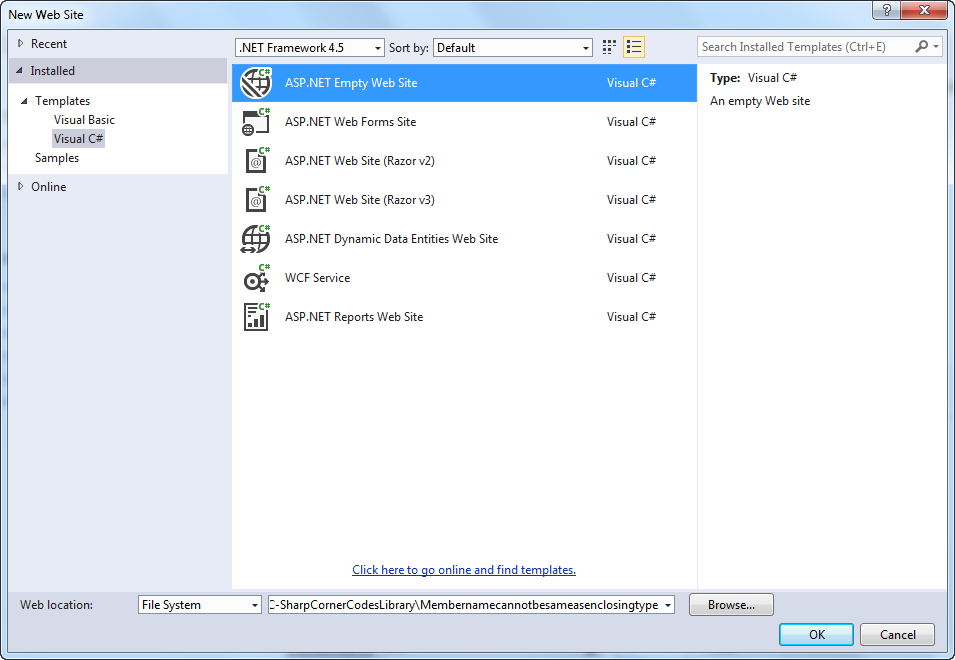
Task: Switch to small icons view
Action: pos(609,47)
